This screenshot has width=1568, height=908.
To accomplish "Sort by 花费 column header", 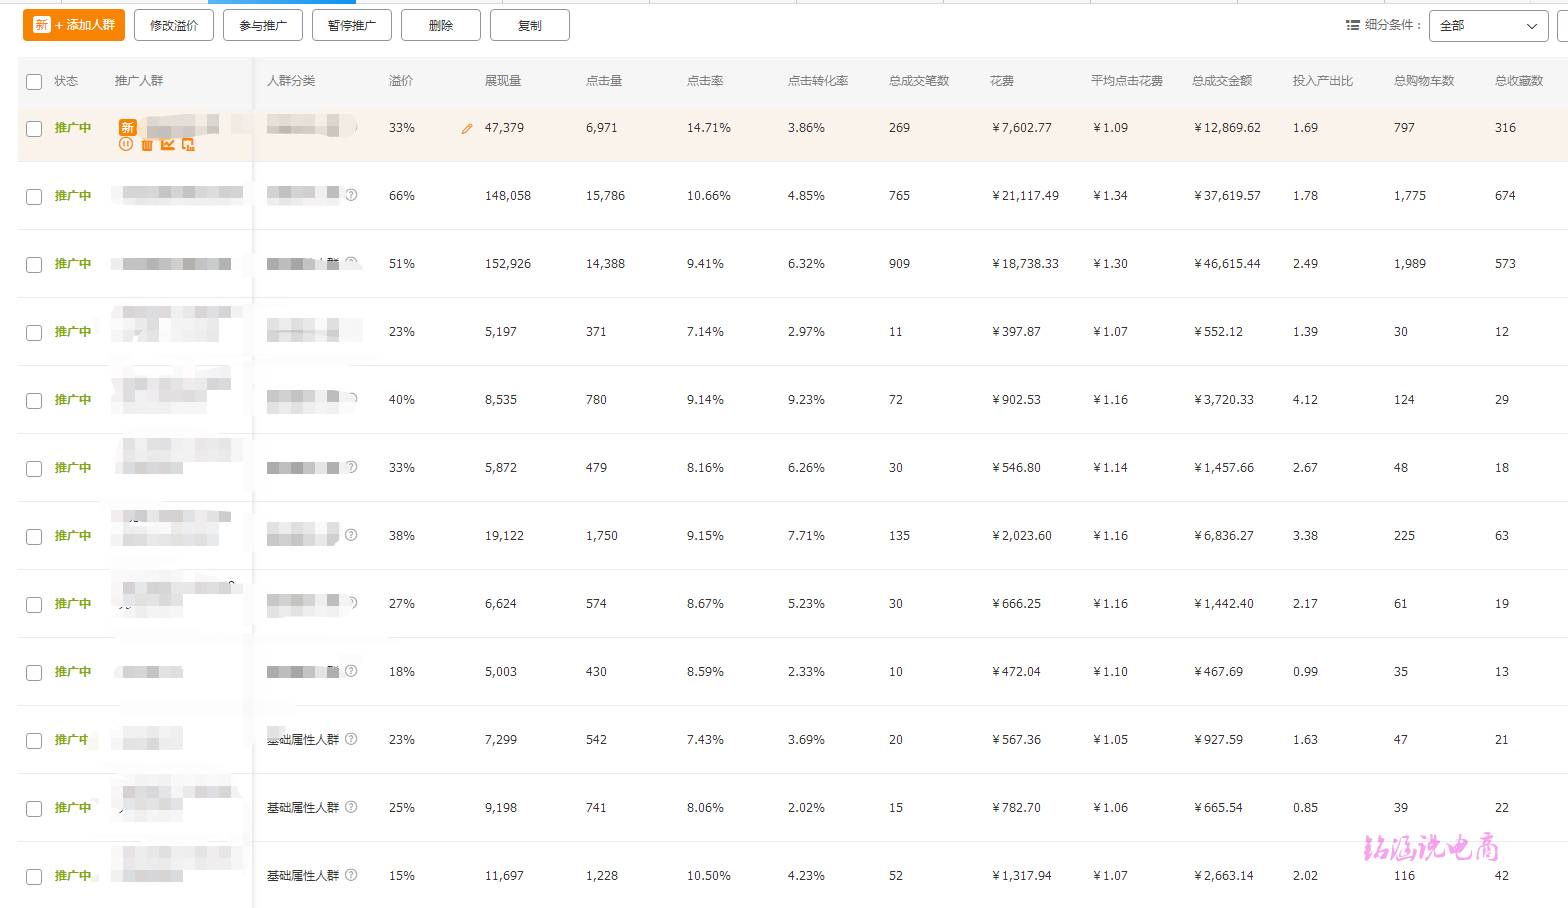I will coord(1002,81).
